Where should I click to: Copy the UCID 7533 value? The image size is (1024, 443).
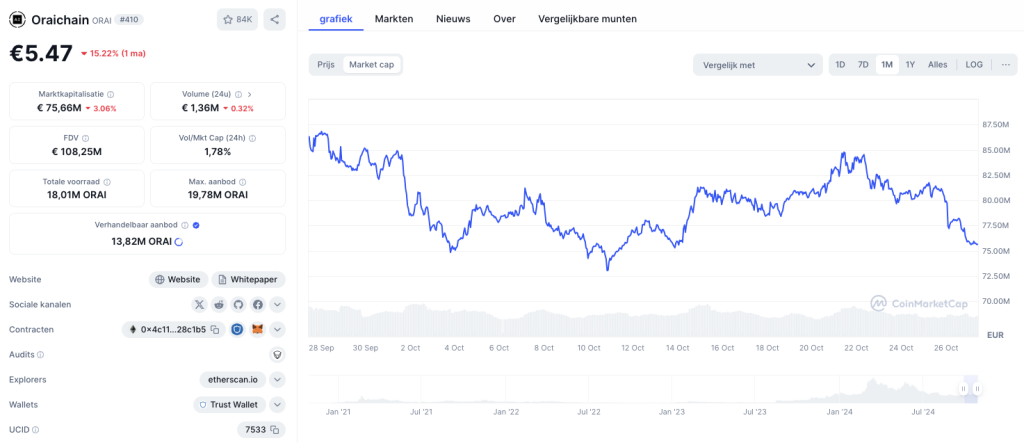[x=275, y=430]
